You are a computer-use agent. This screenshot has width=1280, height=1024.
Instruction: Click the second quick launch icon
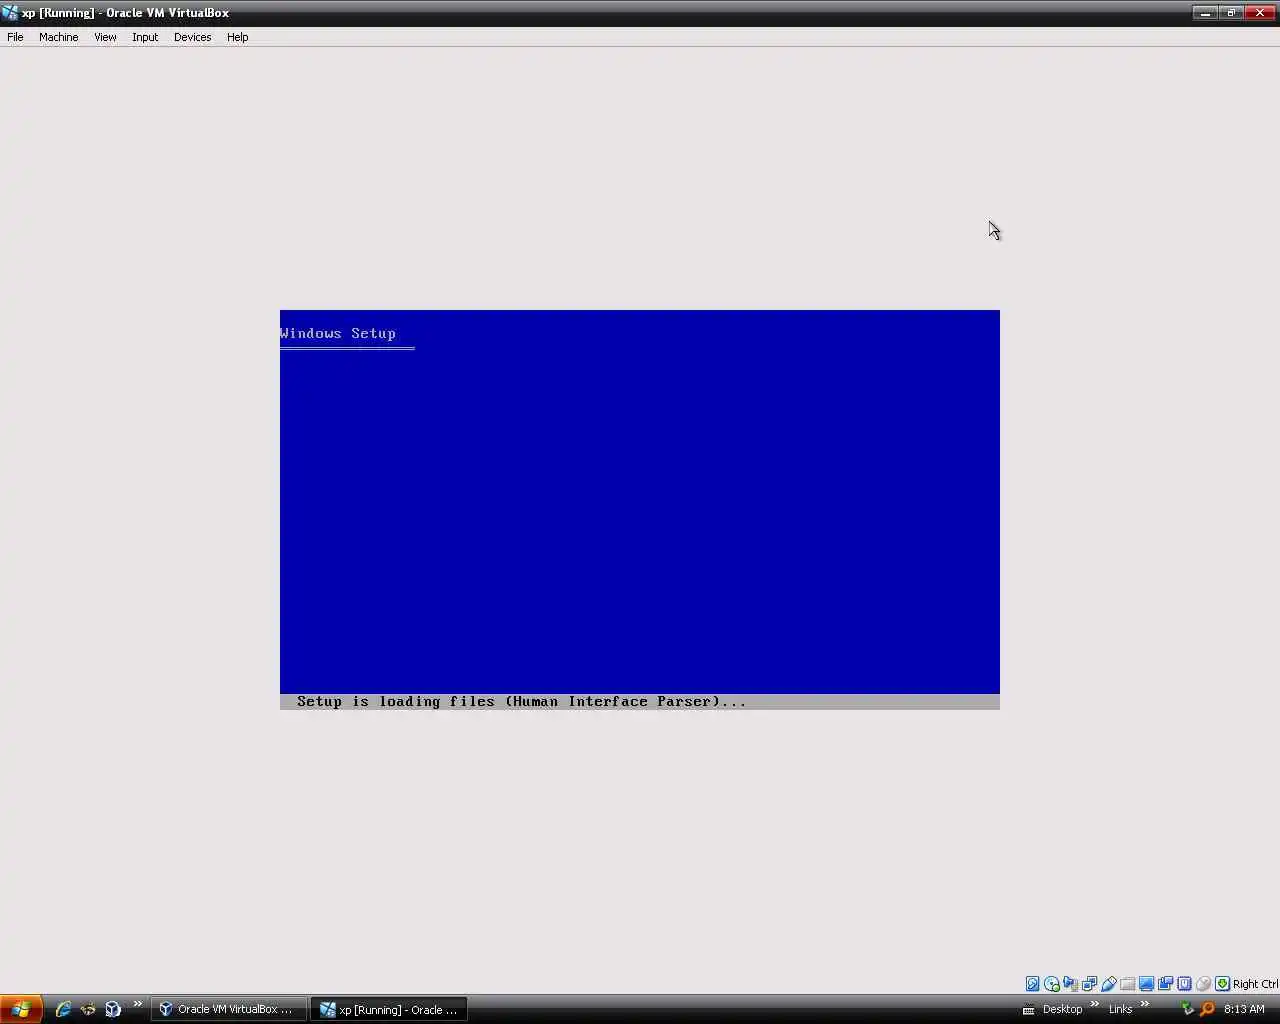click(88, 1009)
